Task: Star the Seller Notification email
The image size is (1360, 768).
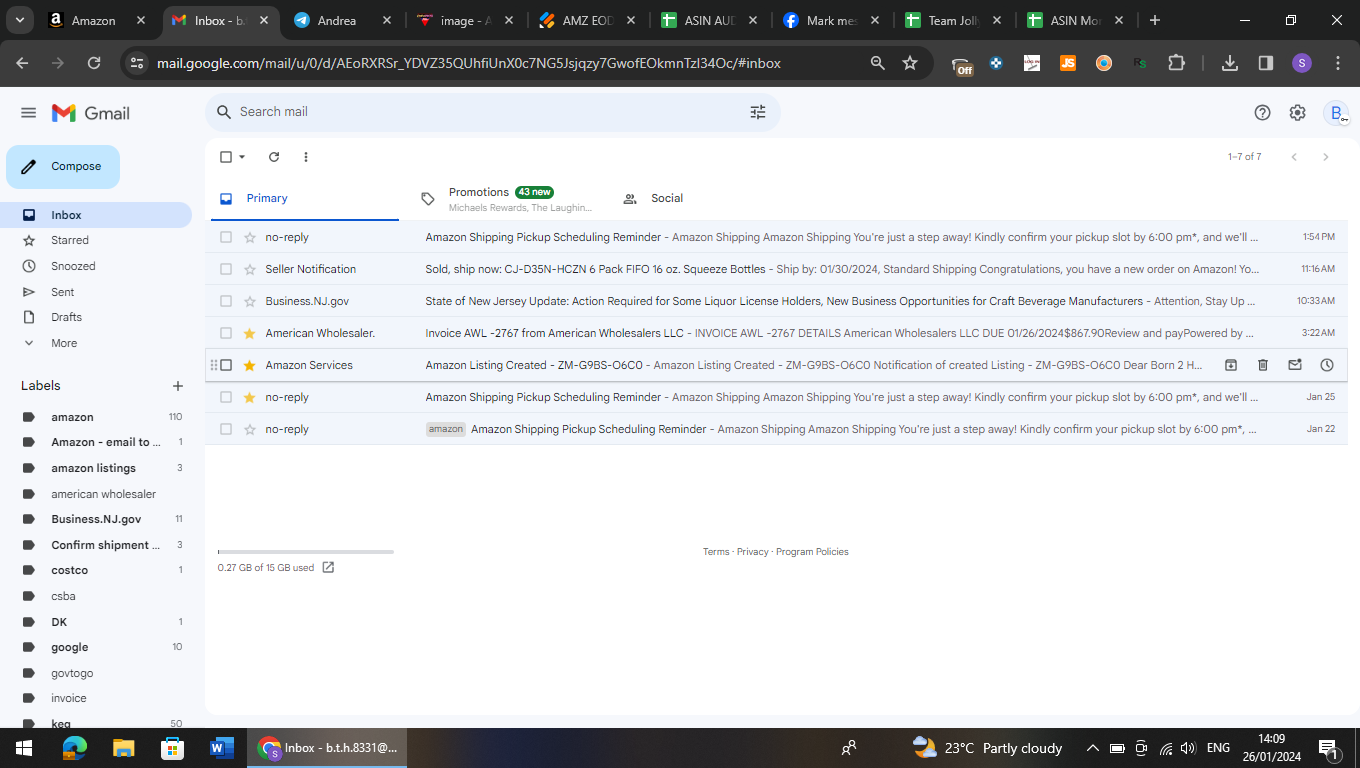Action: (250, 269)
